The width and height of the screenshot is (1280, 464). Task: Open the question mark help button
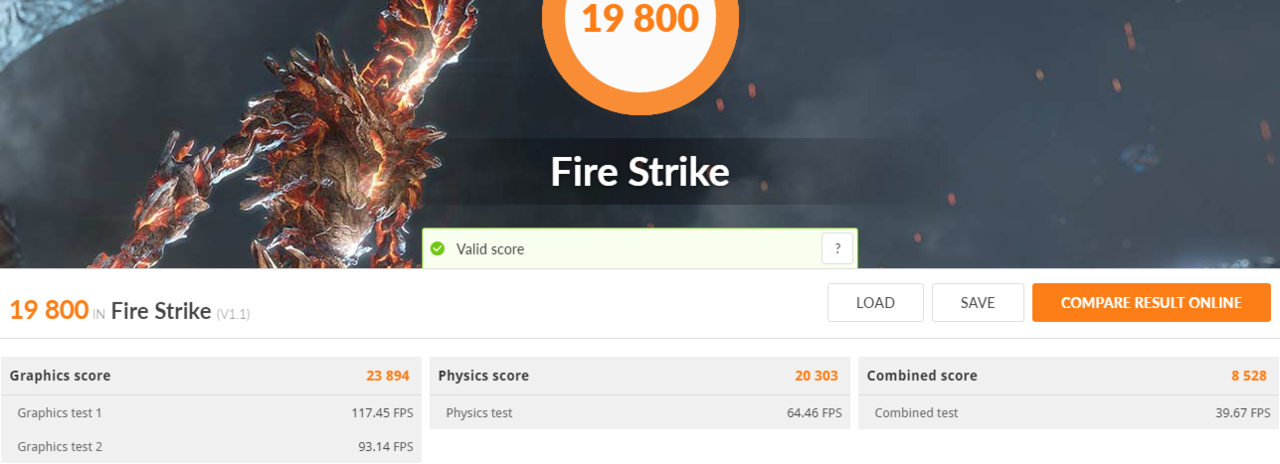(837, 248)
